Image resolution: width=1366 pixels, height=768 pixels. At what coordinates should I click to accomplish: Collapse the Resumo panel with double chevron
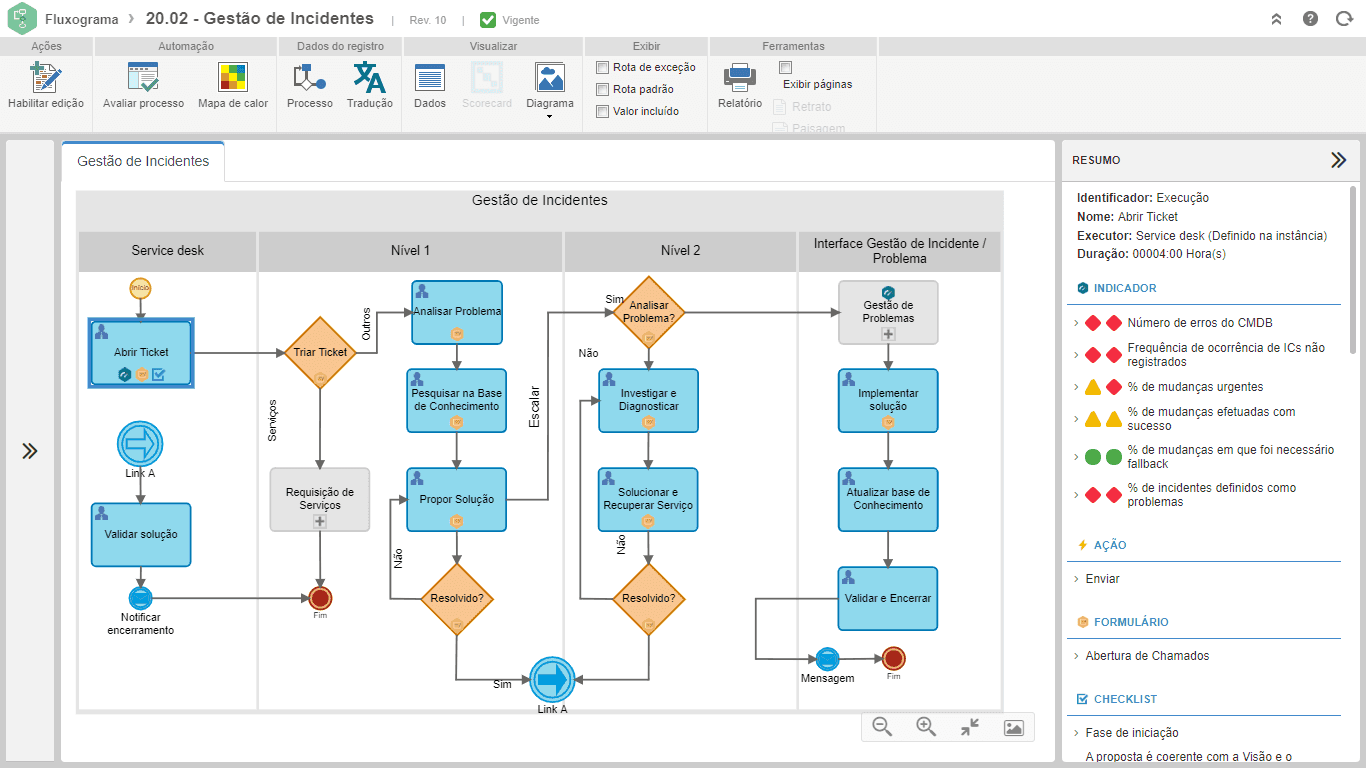click(1338, 160)
